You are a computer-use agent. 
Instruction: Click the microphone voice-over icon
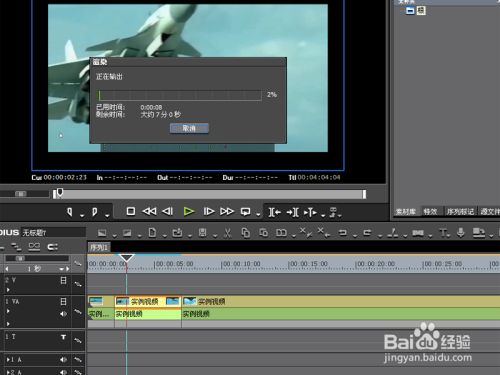461,232
